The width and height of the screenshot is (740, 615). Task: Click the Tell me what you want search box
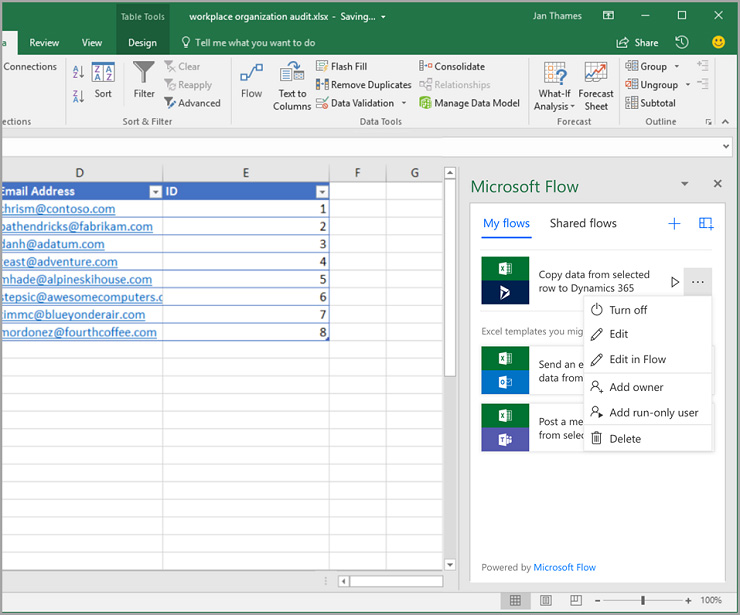point(248,42)
